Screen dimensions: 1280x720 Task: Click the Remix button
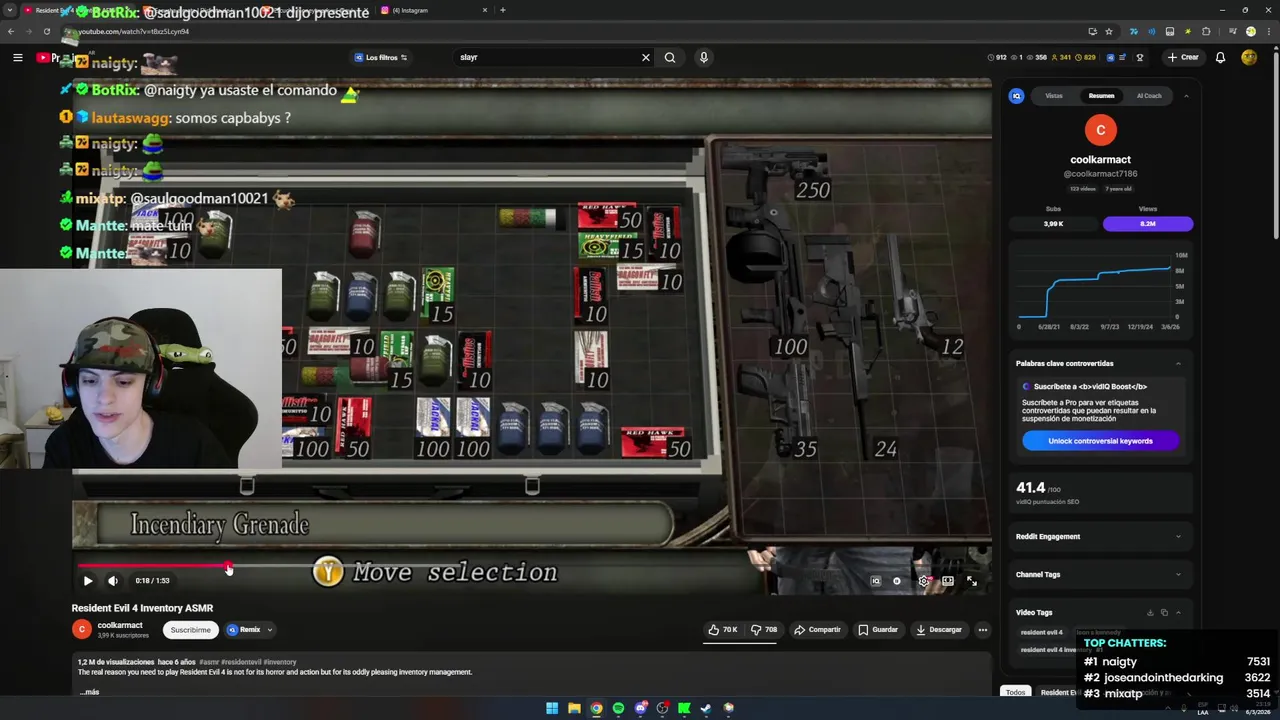click(244, 630)
